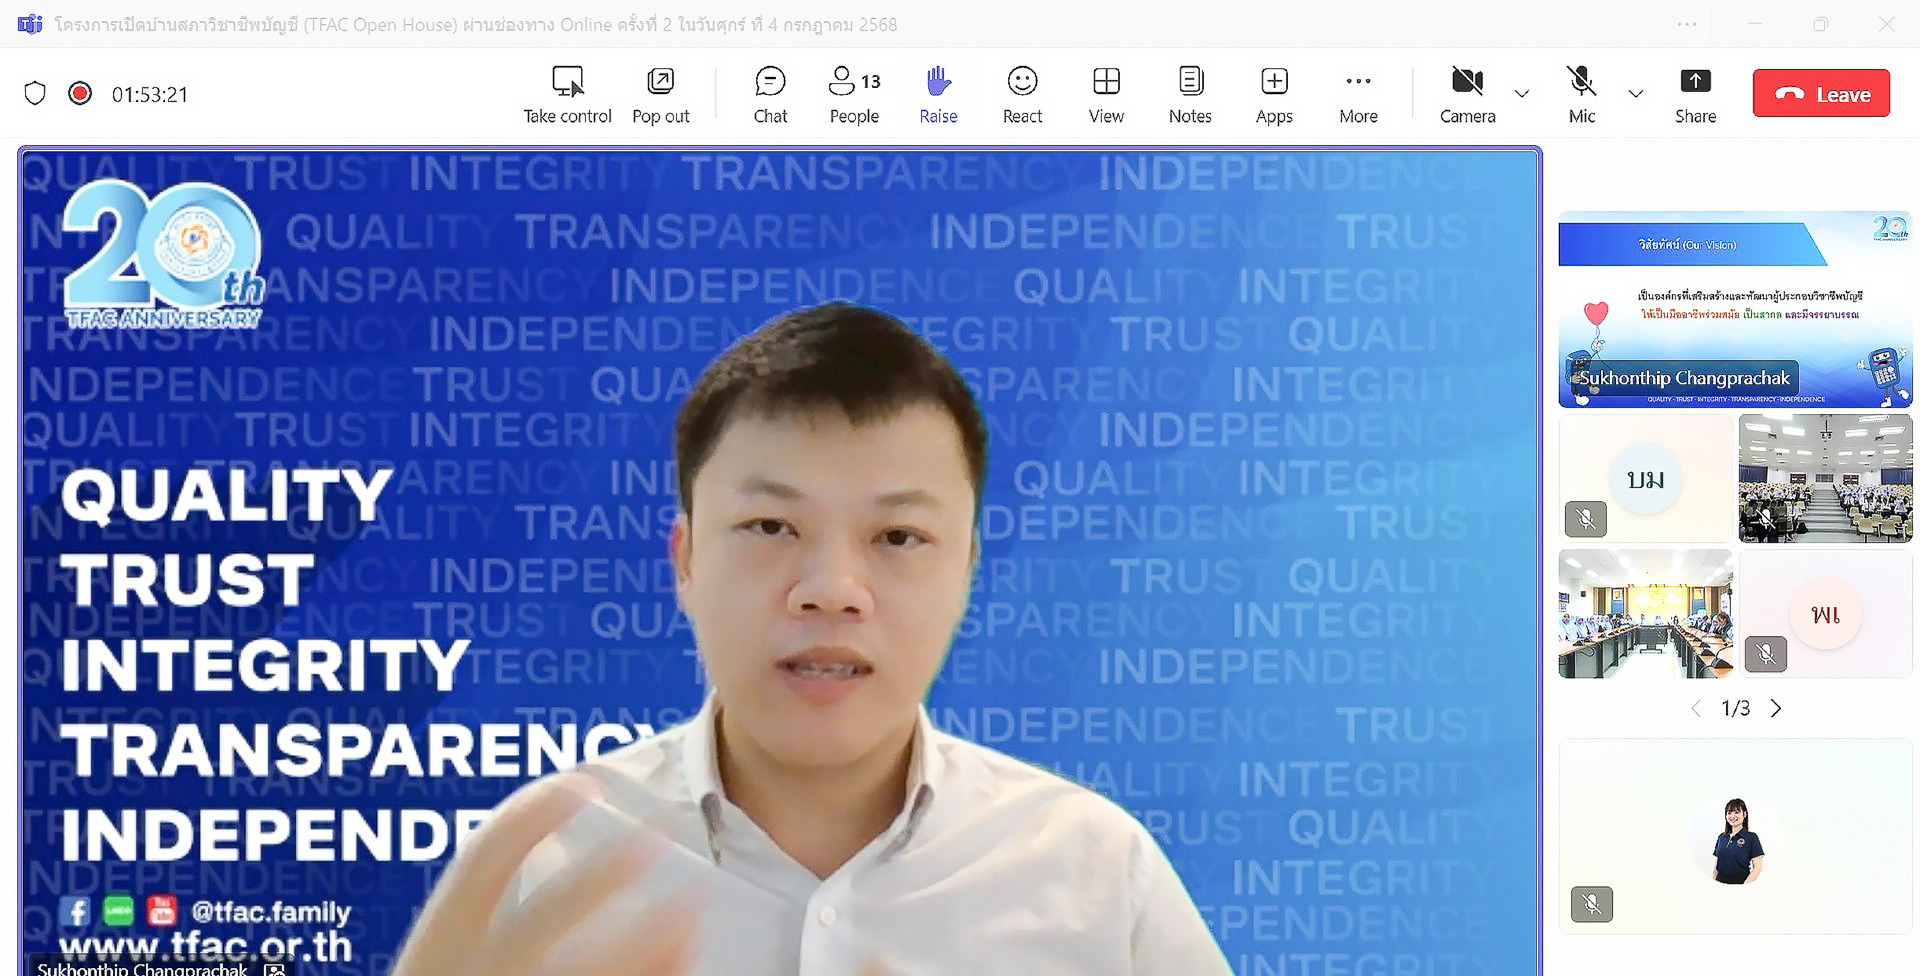
Task: Select Sukhonthip Changprachak's shared slide thumbnail
Action: coord(1735,309)
